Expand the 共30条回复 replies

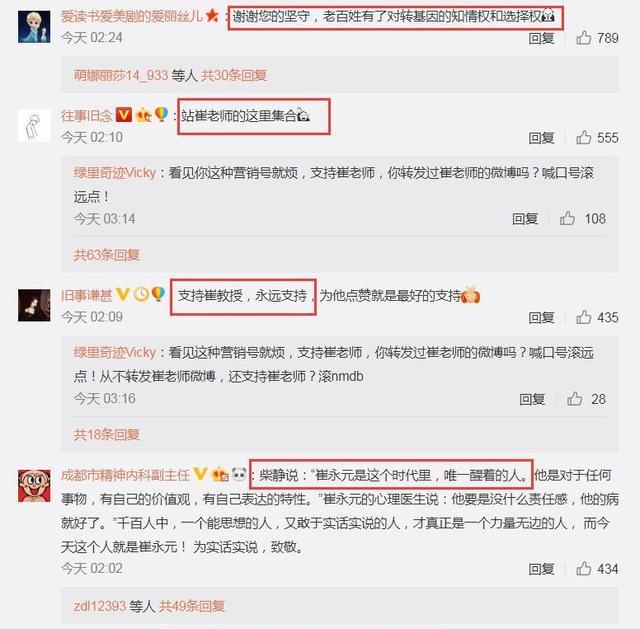click(234, 75)
